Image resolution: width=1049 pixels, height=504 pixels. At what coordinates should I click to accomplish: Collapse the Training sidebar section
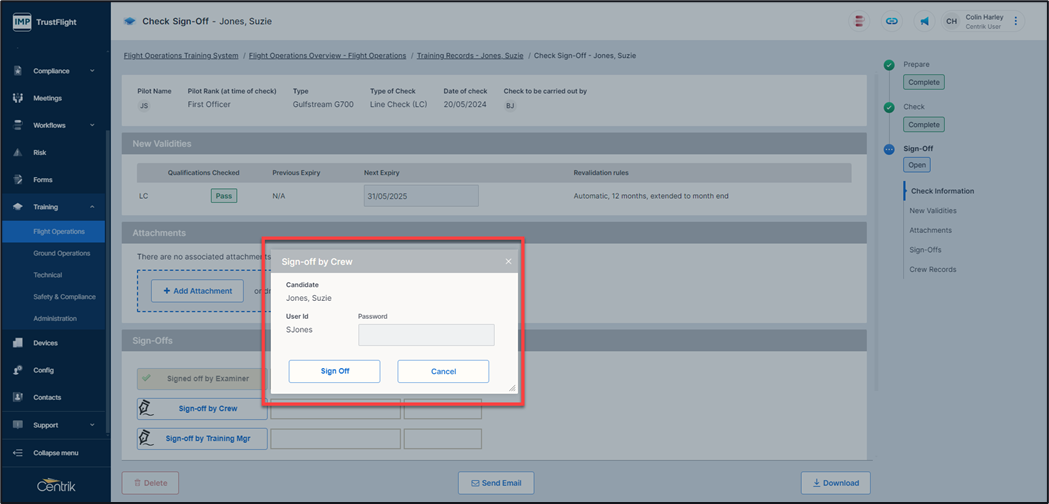point(92,207)
